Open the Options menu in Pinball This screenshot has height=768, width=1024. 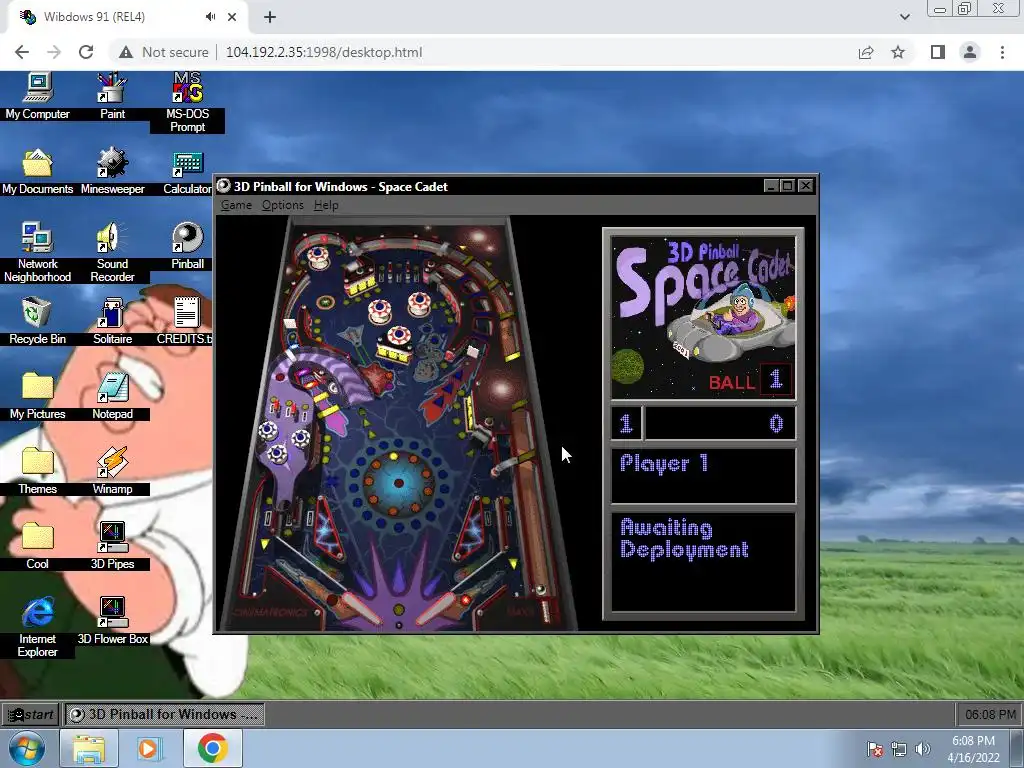click(x=282, y=205)
